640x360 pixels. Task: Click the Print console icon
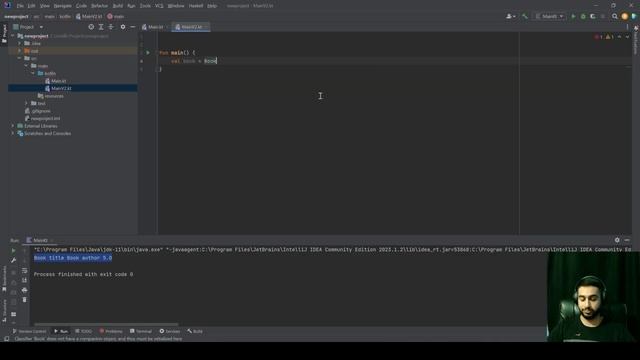click(x=24, y=290)
